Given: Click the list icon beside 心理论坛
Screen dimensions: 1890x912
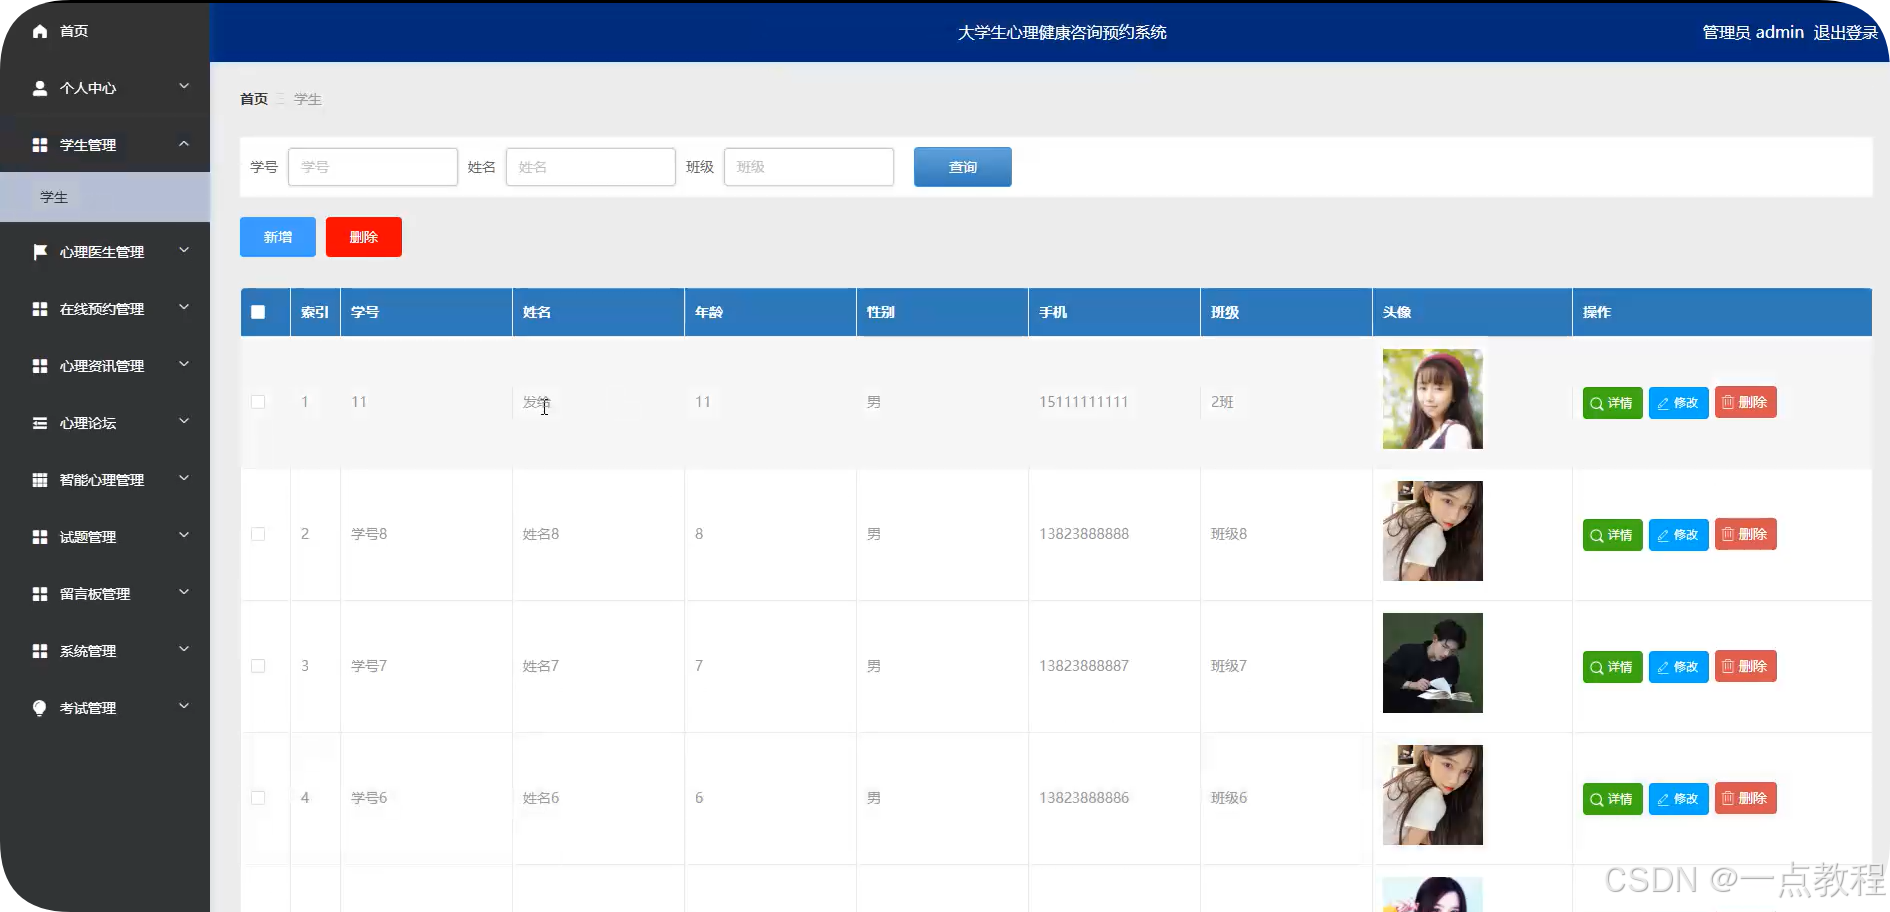Looking at the screenshot, I should pos(40,423).
